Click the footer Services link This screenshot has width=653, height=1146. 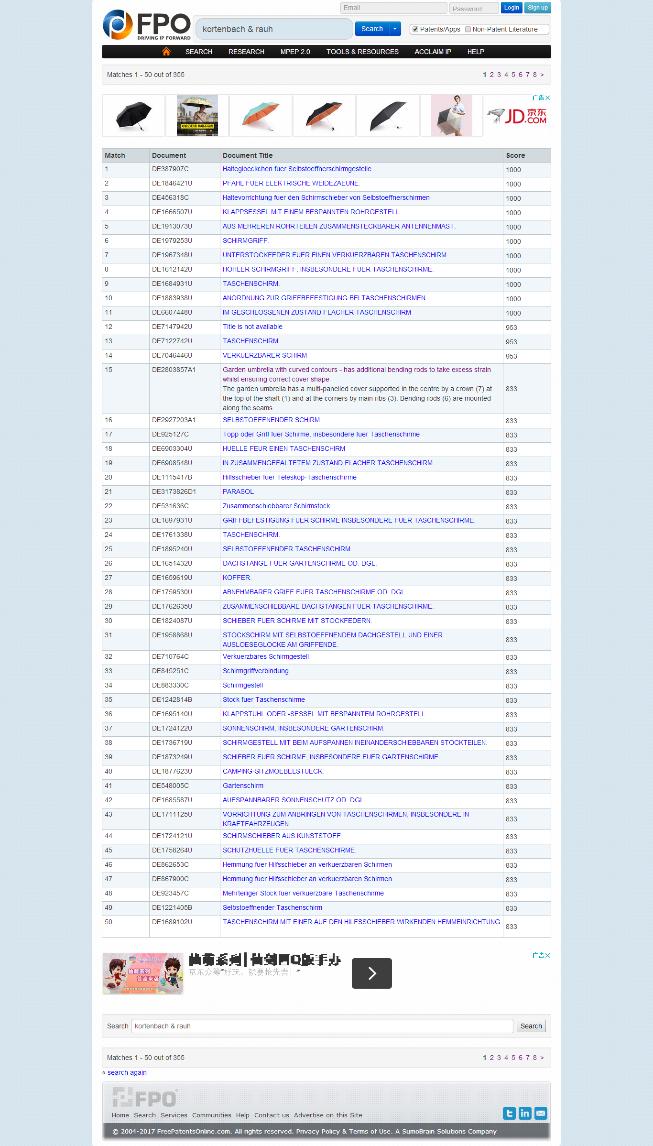pyautogui.click(x=174, y=1115)
